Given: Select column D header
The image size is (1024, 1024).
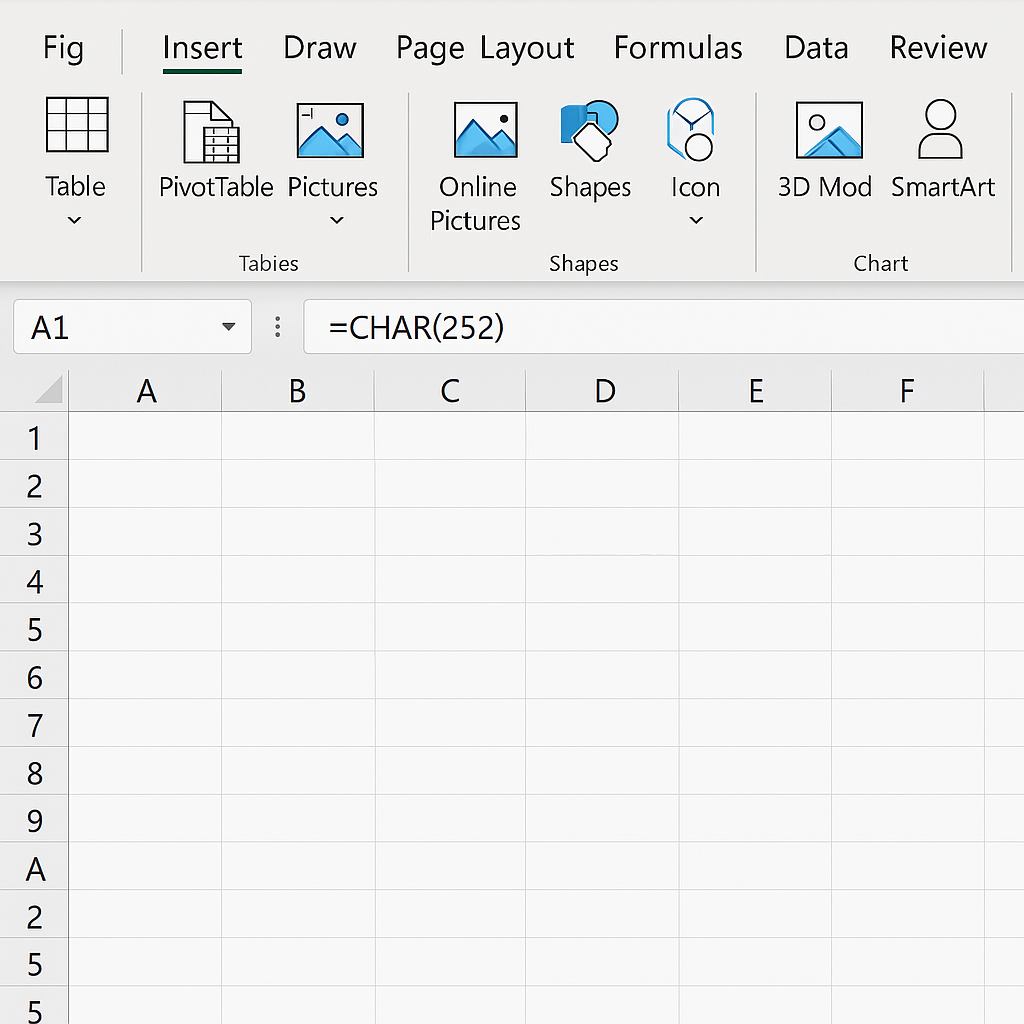Looking at the screenshot, I should (x=604, y=391).
